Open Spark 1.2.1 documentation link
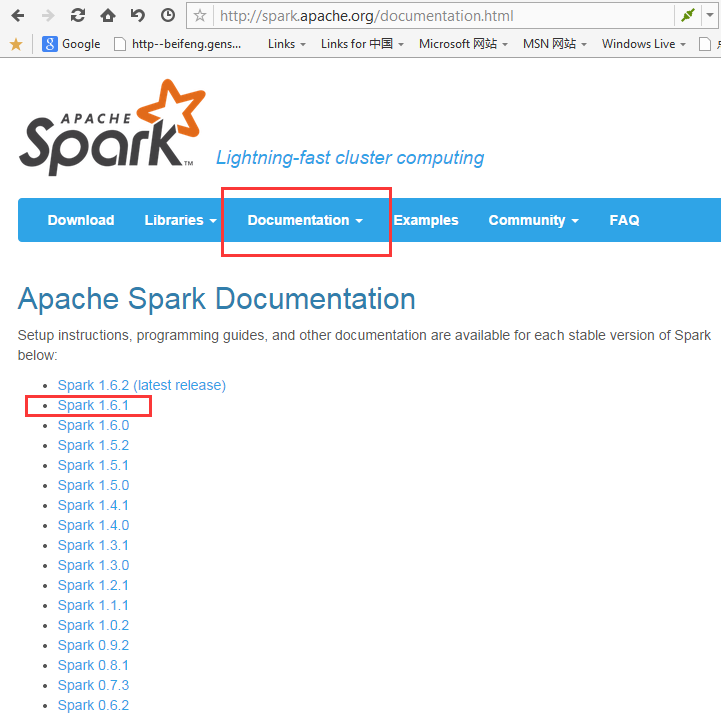The image size is (721, 722). click(93, 585)
